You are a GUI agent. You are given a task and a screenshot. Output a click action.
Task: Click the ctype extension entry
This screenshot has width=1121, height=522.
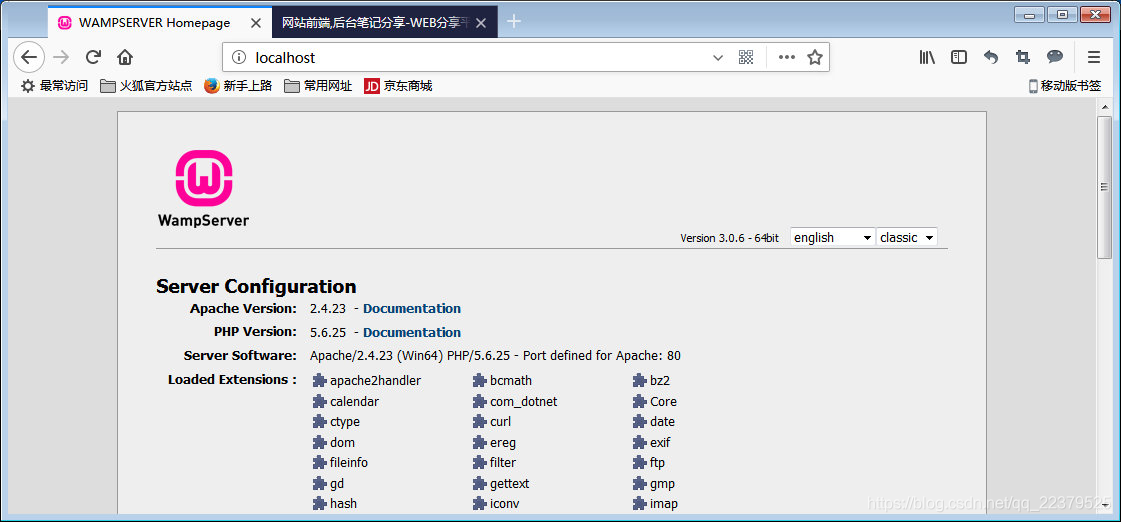[336, 422]
